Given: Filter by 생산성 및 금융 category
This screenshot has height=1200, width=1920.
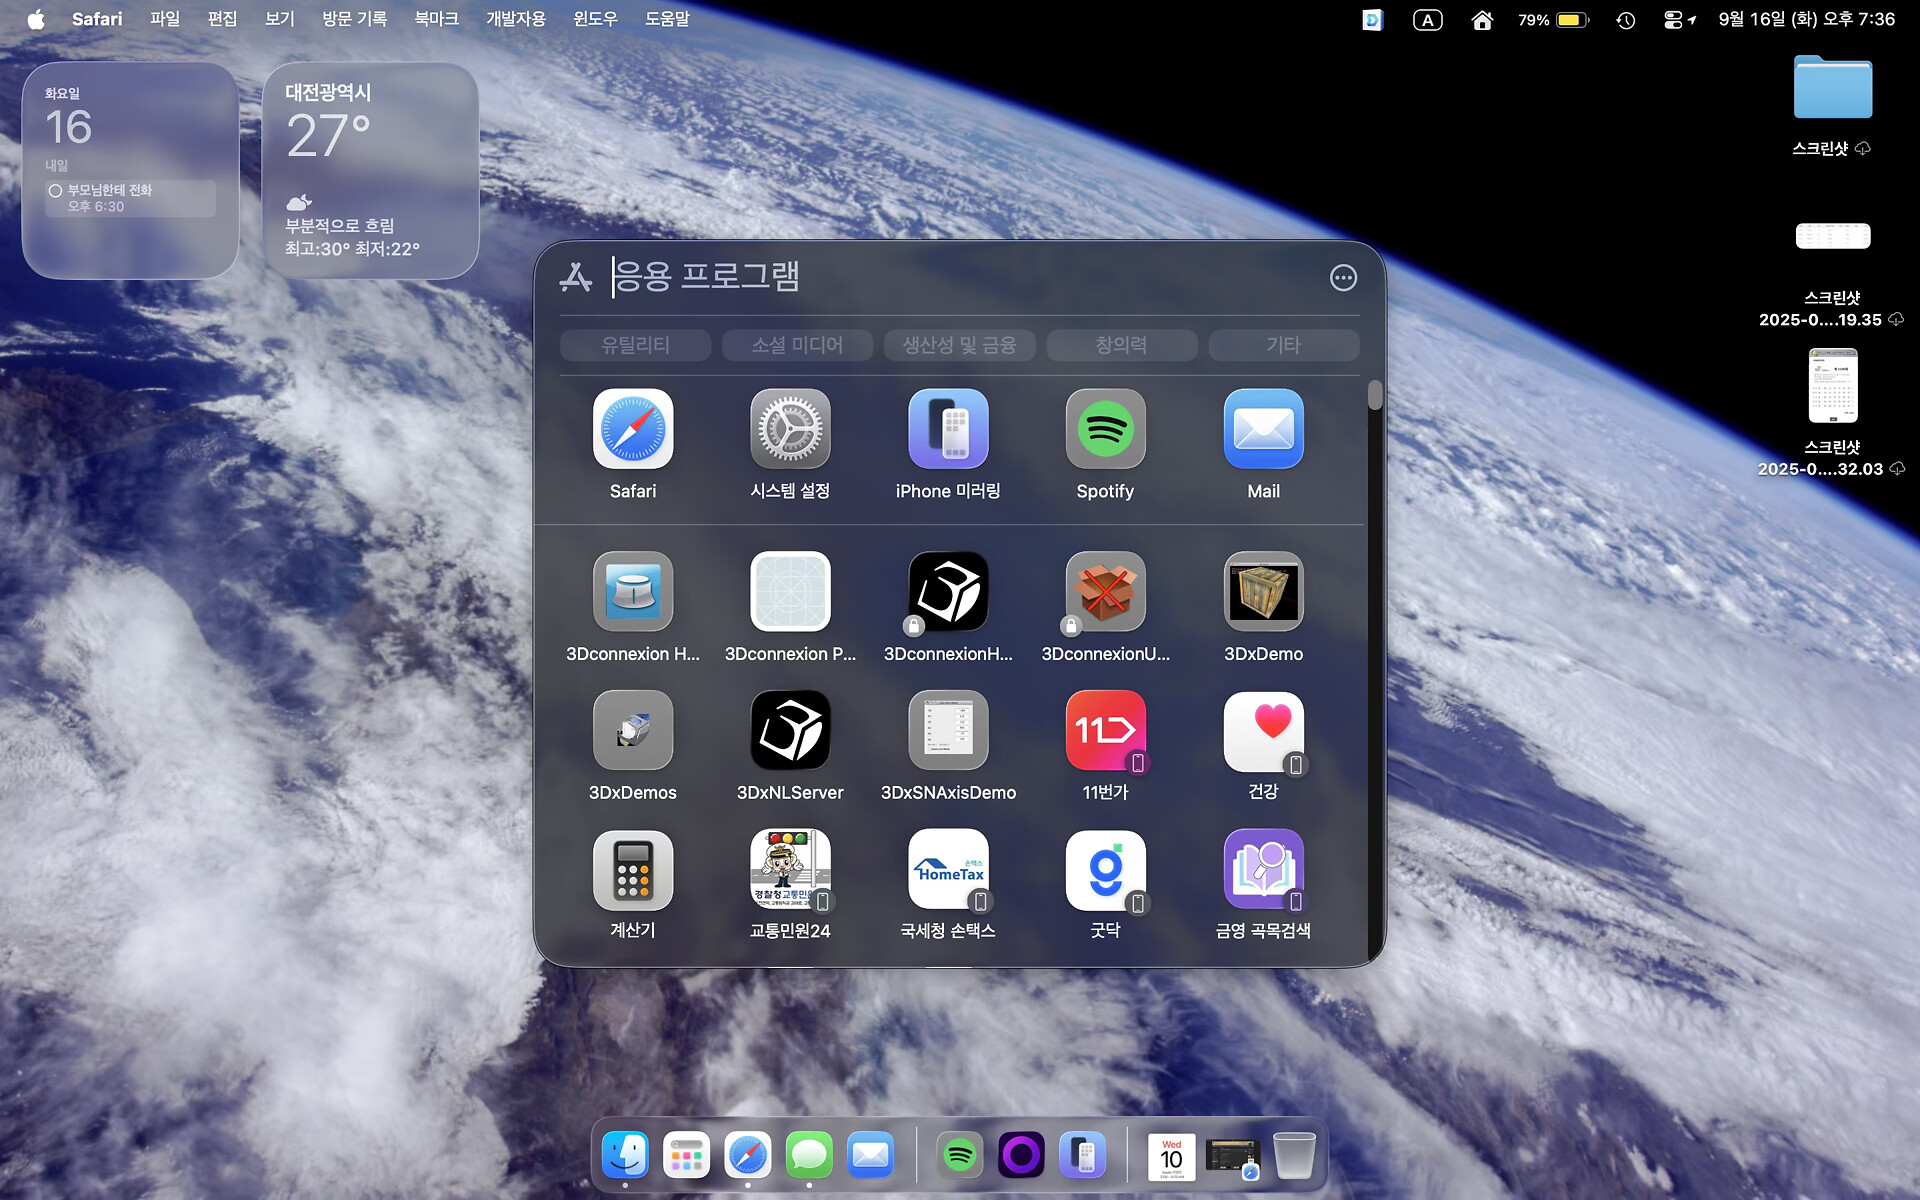Looking at the screenshot, I should 959,345.
